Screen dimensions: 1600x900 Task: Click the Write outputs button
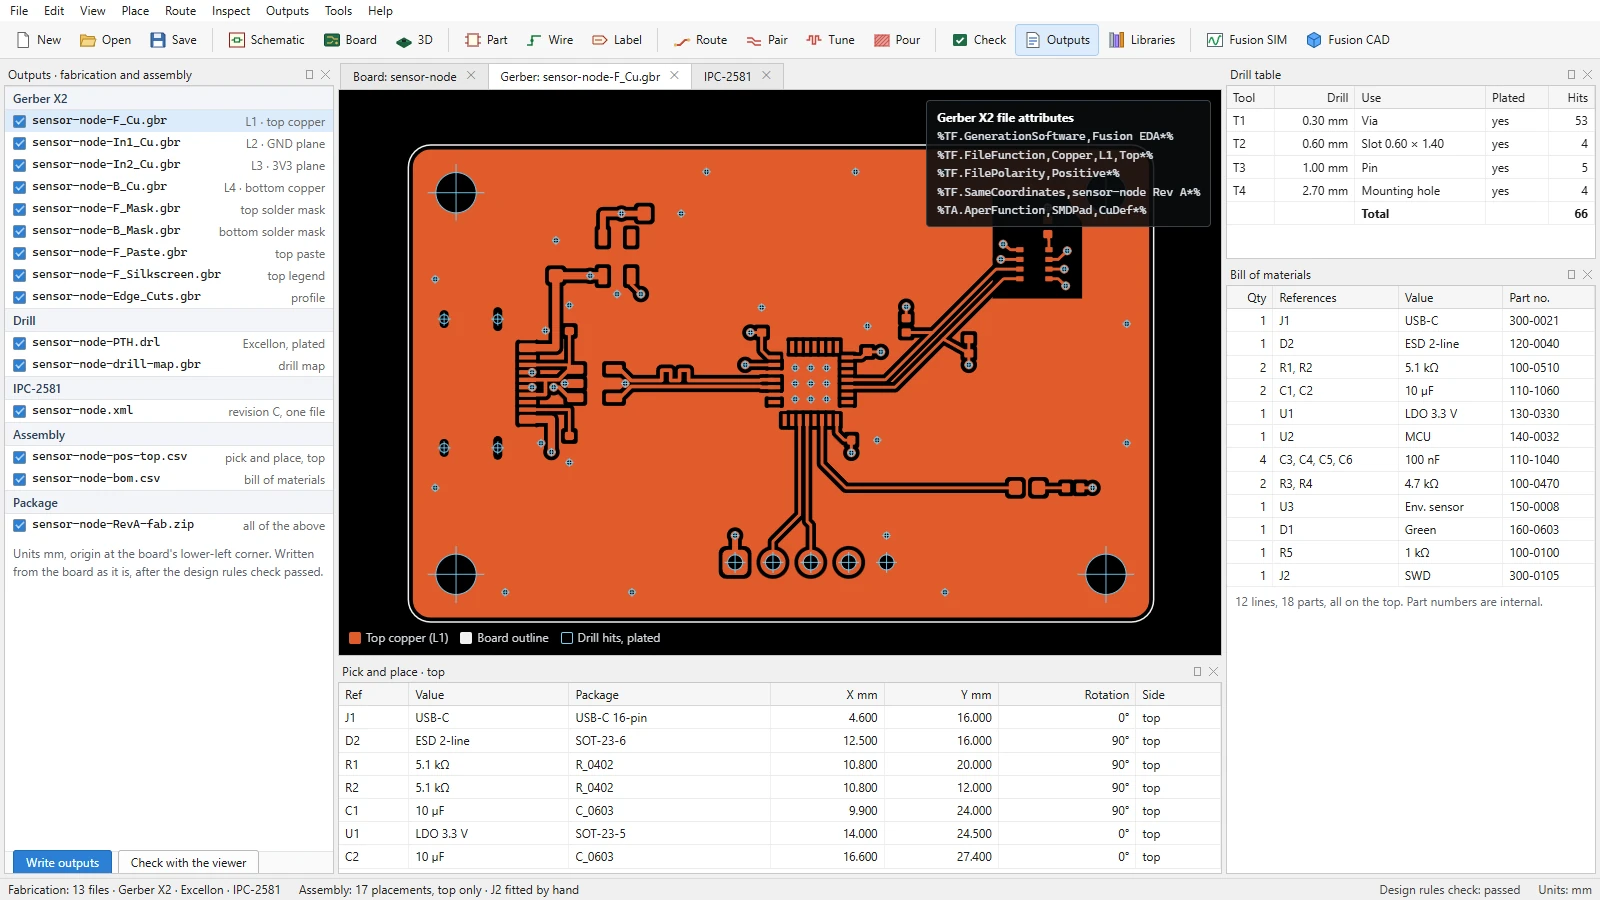click(x=63, y=863)
